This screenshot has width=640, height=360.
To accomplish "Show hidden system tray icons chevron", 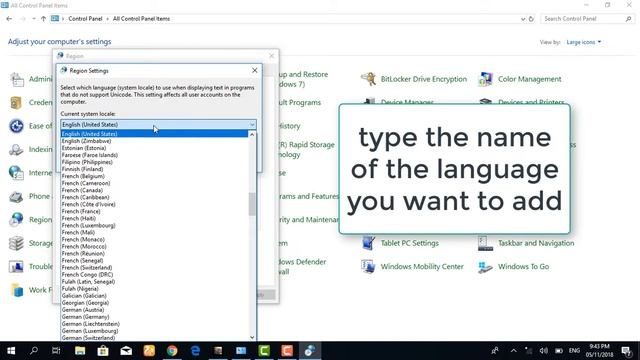I will pyautogui.click(x=513, y=351).
